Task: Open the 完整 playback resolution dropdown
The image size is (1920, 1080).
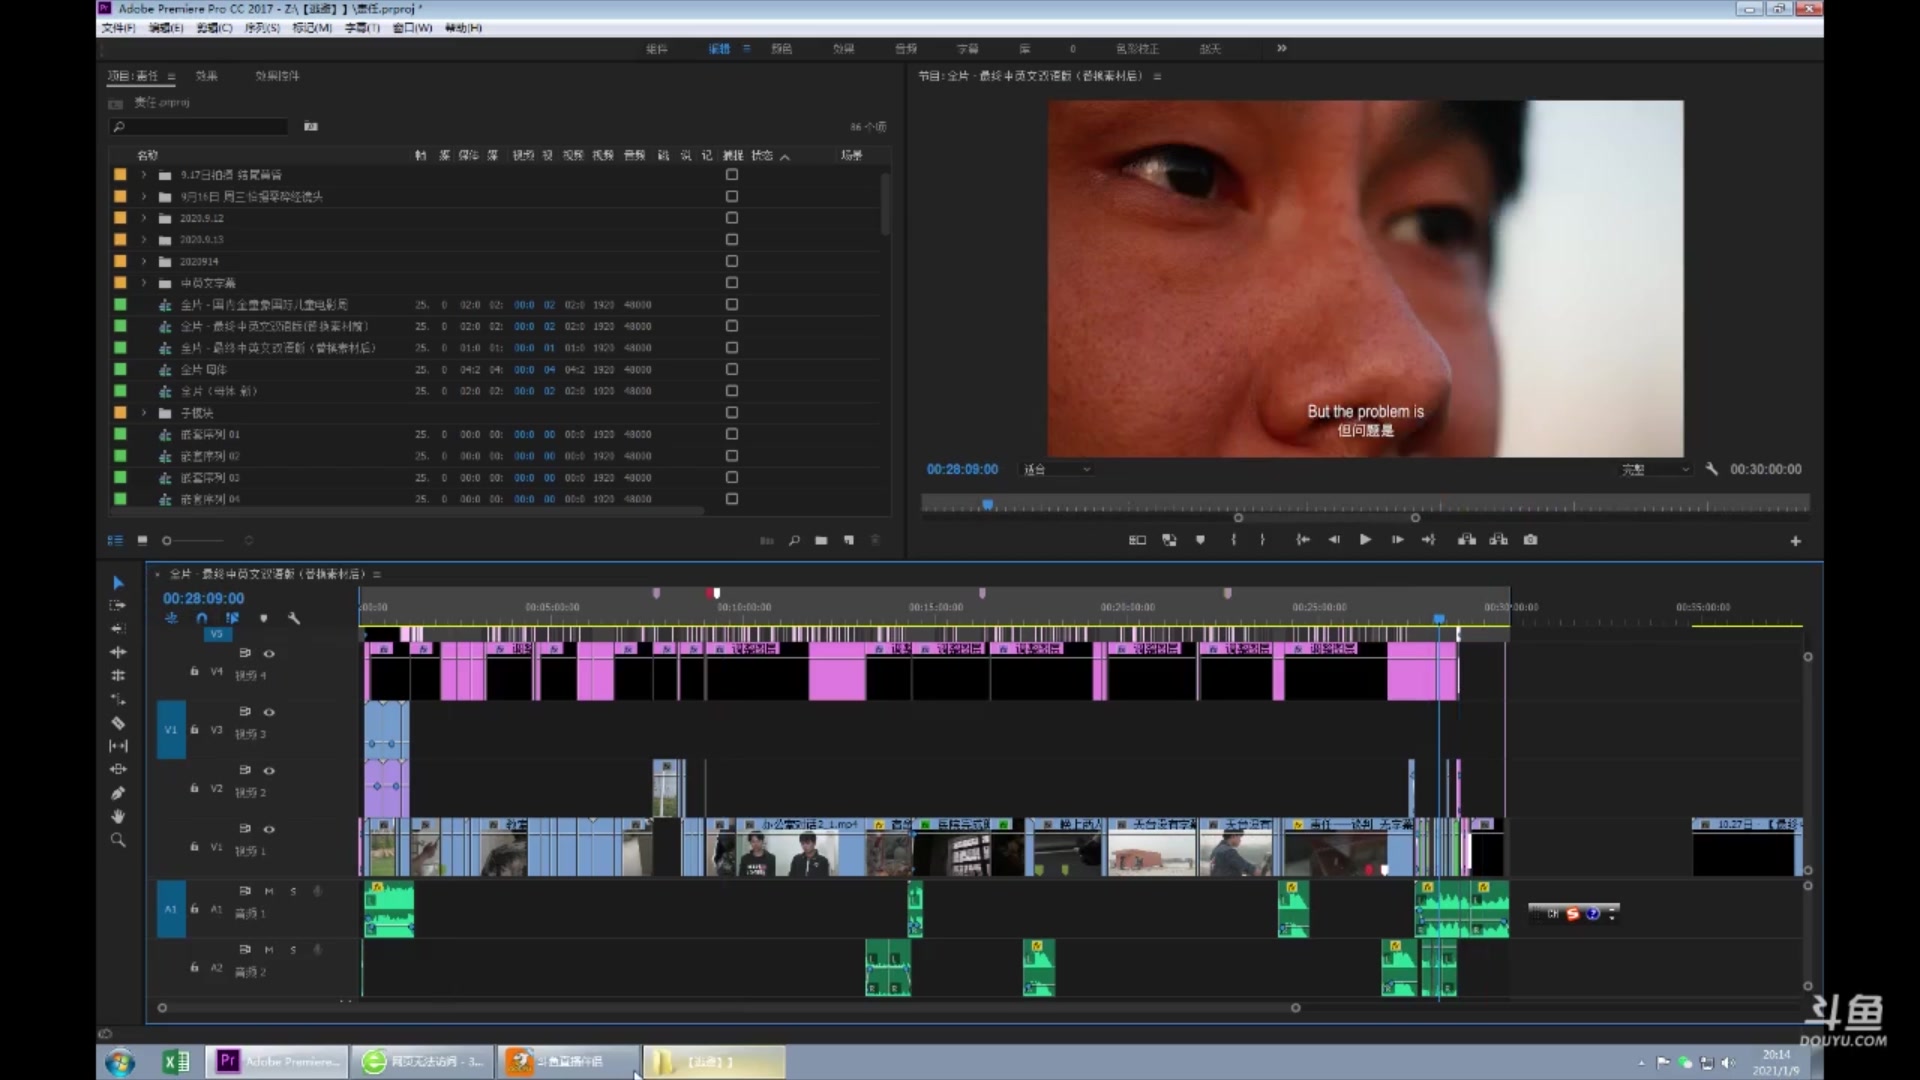Action: tap(1654, 469)
